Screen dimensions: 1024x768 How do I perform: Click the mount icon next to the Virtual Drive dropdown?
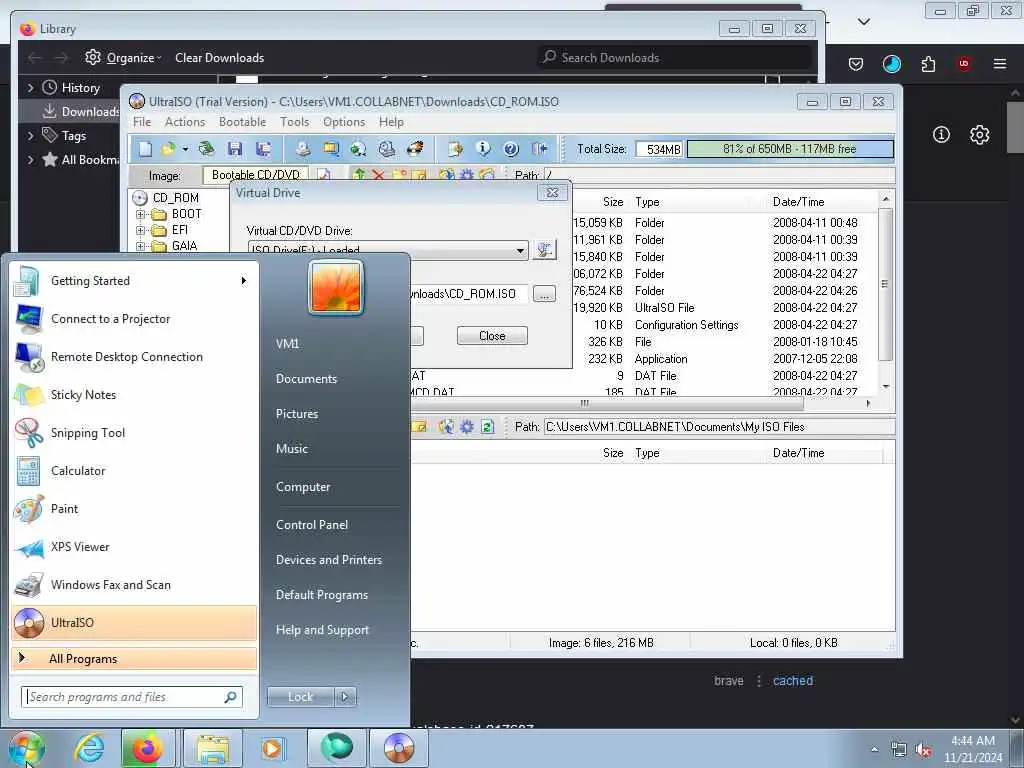(x=544, y=249)
